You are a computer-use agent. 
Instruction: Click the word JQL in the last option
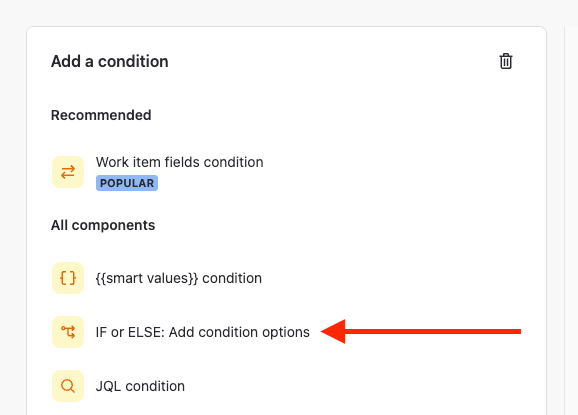click(108, 386)
